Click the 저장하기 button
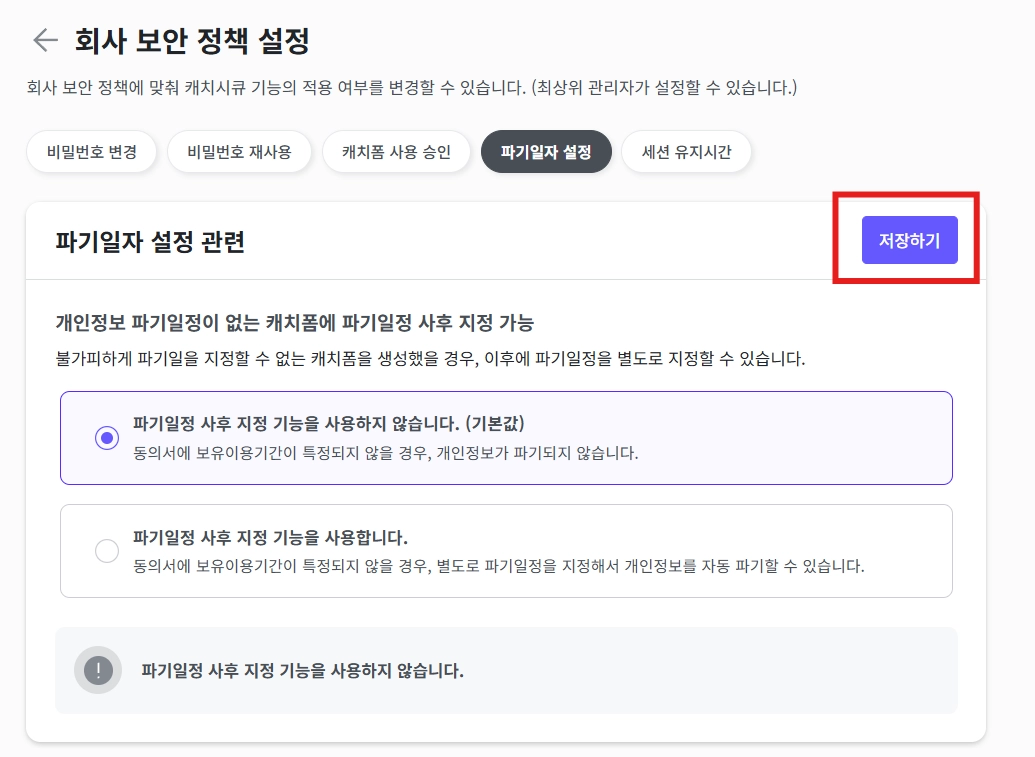Screen dimensions: 1035x757 click(910, 240)
